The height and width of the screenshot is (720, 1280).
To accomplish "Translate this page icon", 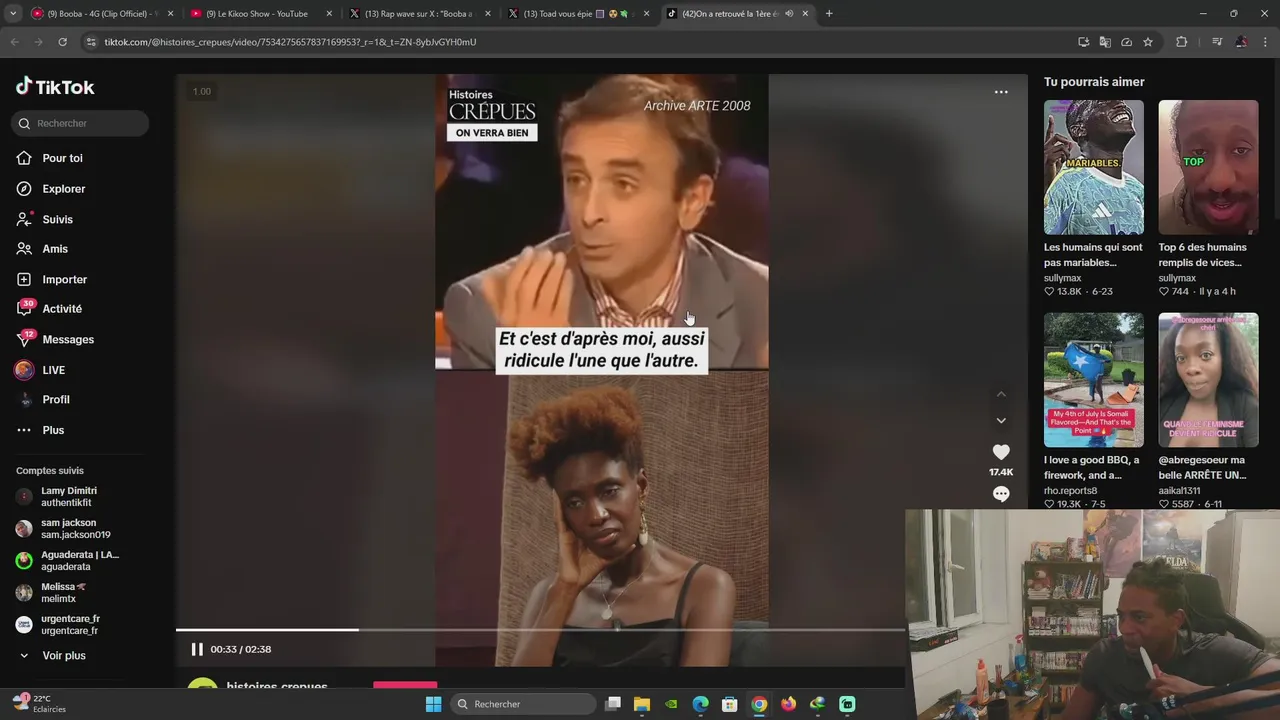I will click(x=1105, y=42).
